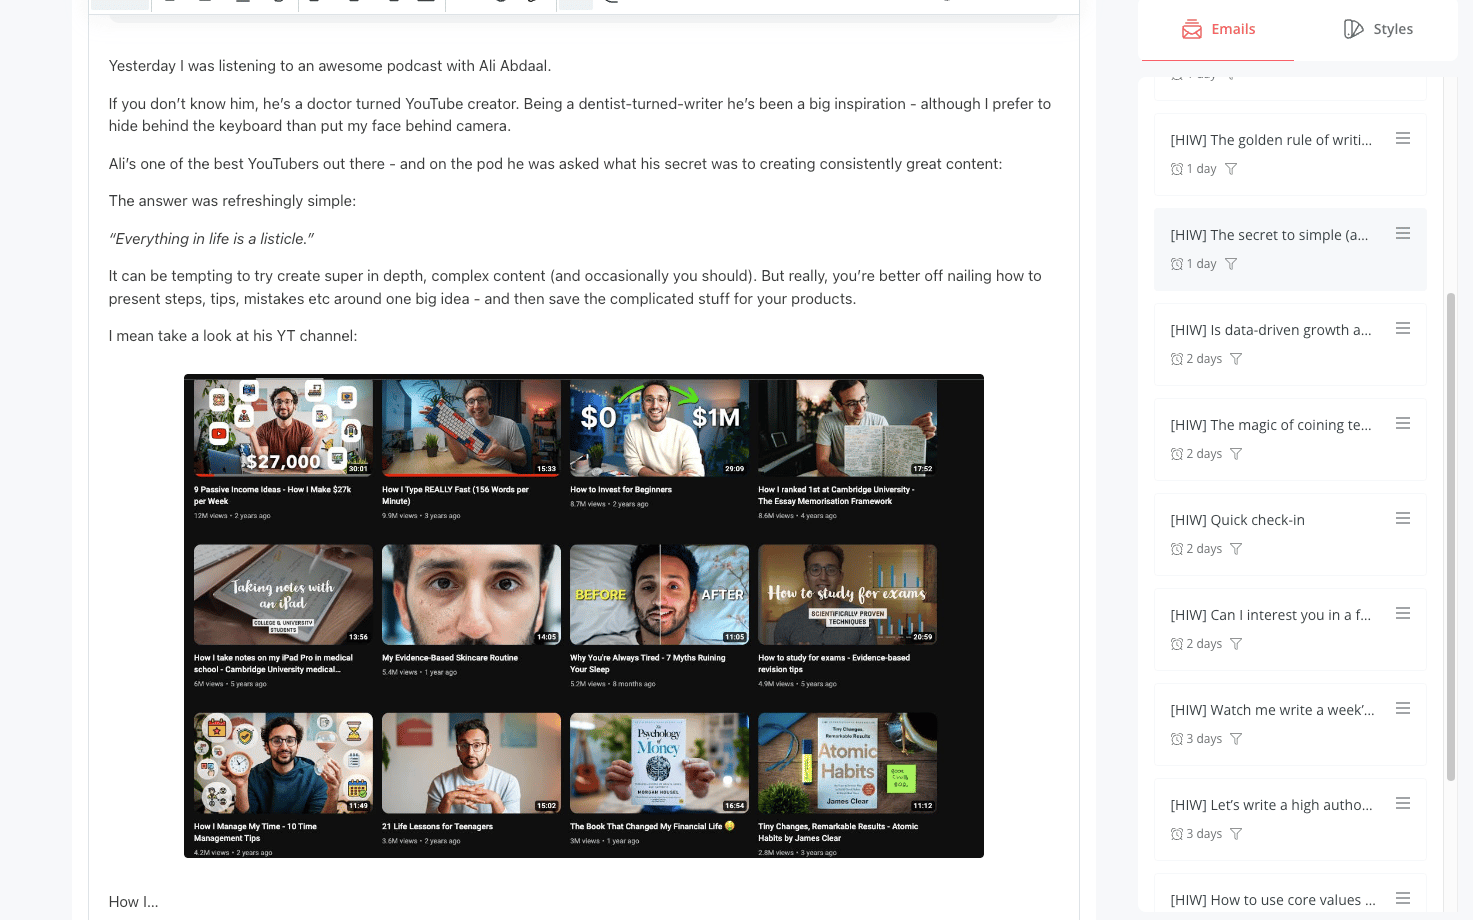Switch to the Emails tab

1217,29
